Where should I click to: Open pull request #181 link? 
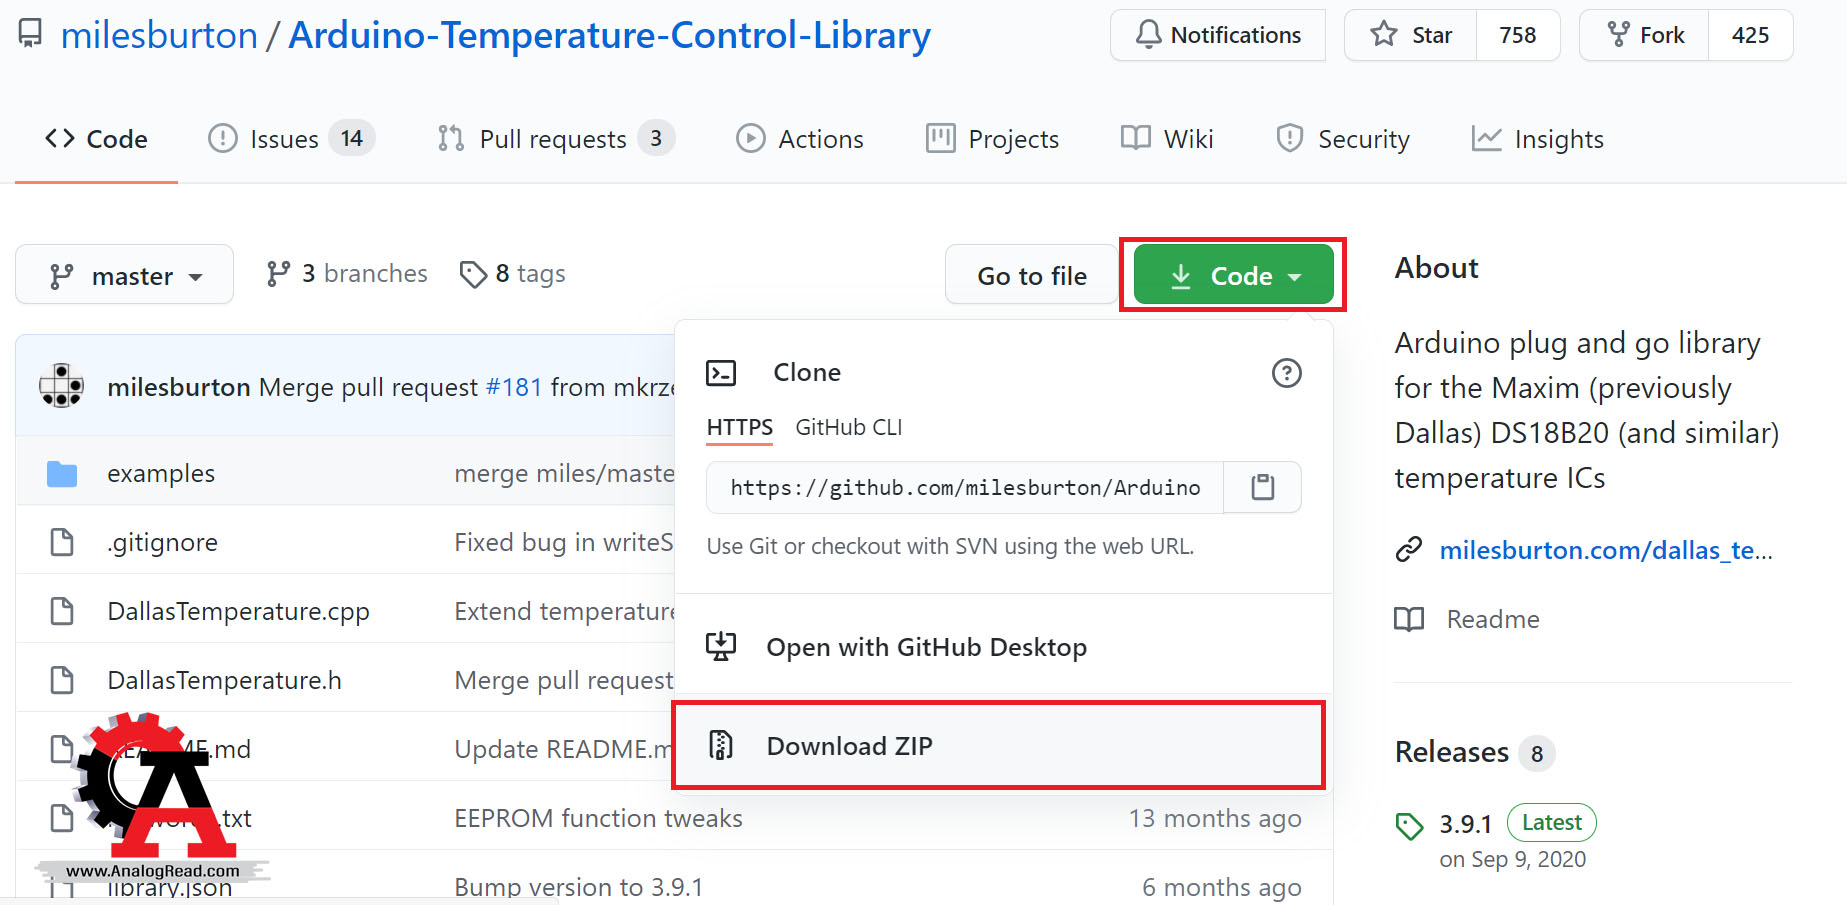point(514,387)
